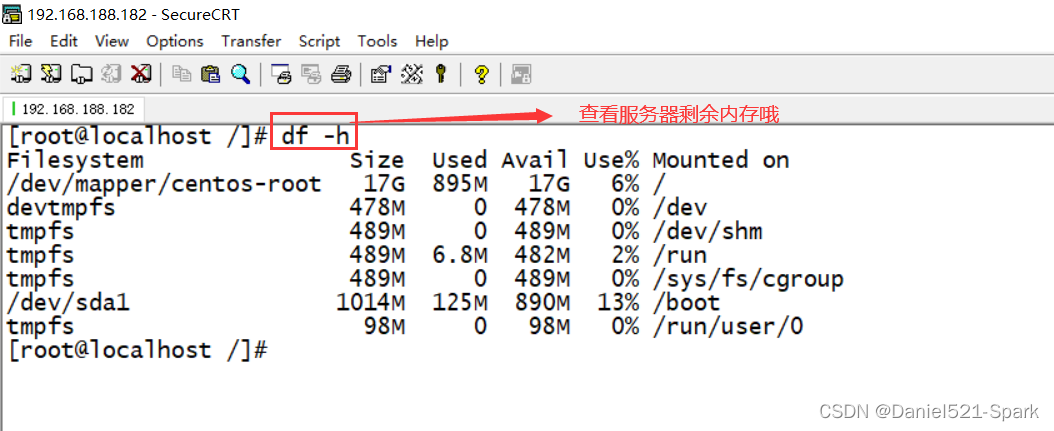
Task: Open the Tools menu
Action: 377,41
